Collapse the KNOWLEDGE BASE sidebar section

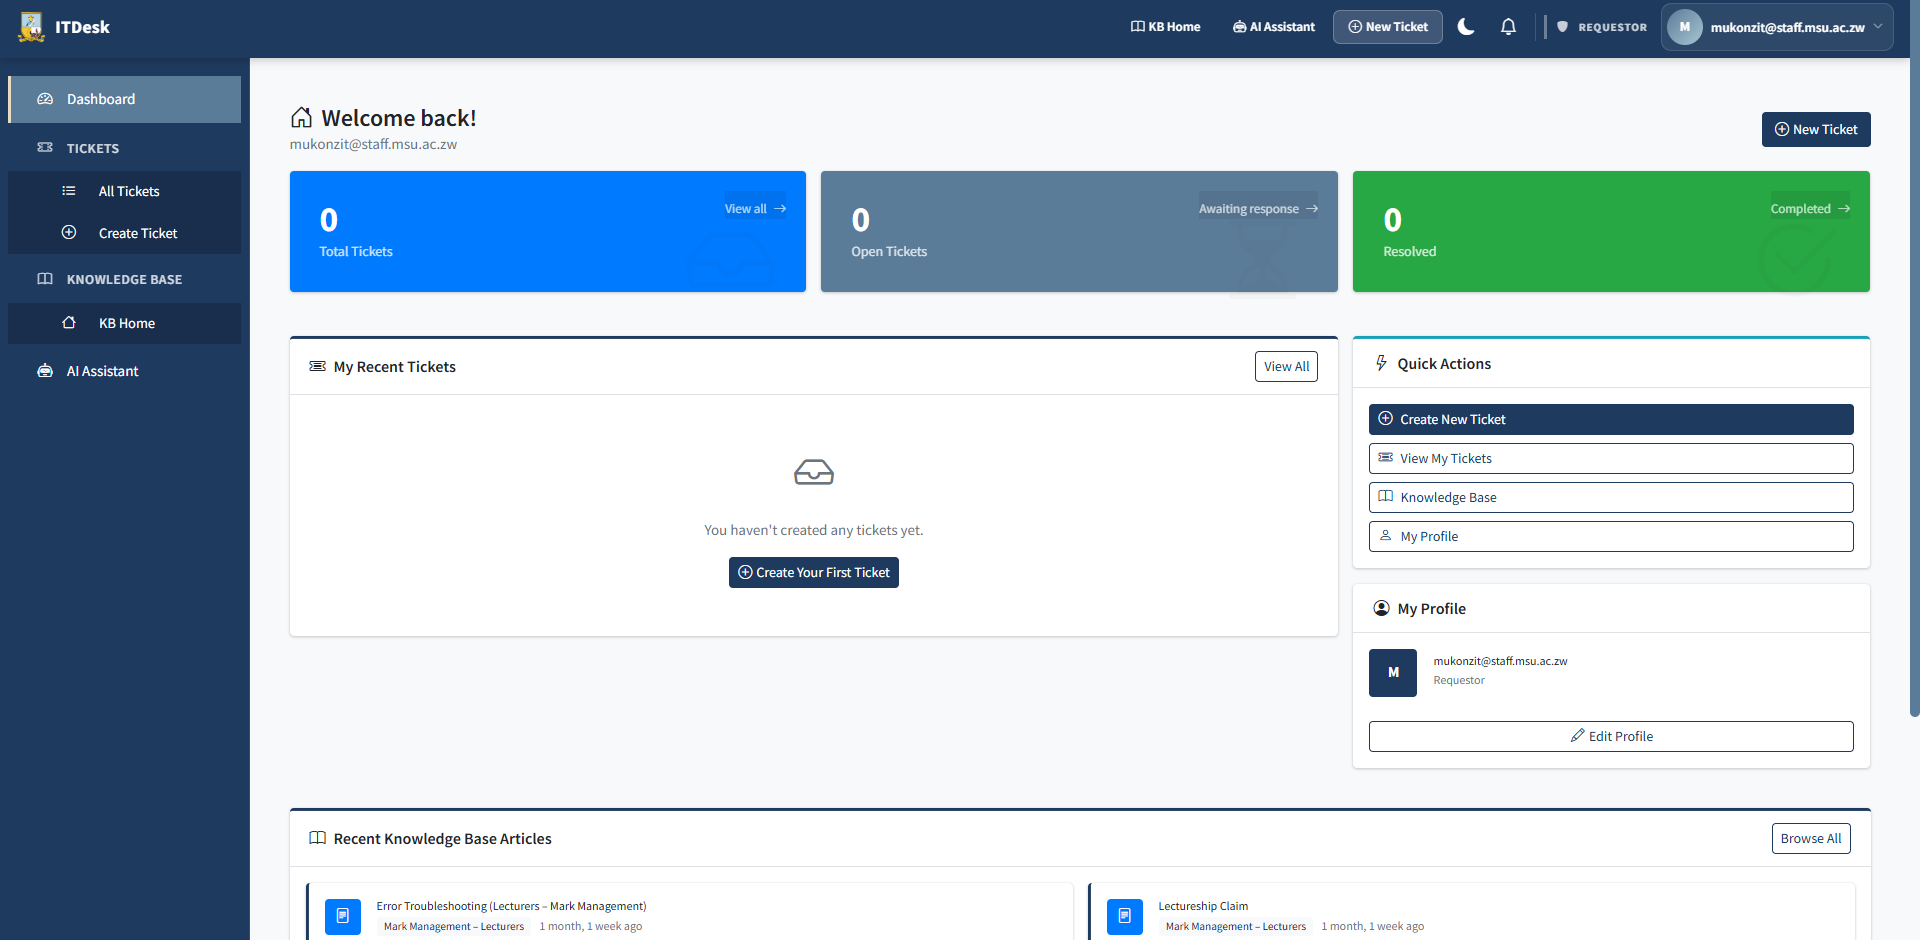[x=124, y=279]
